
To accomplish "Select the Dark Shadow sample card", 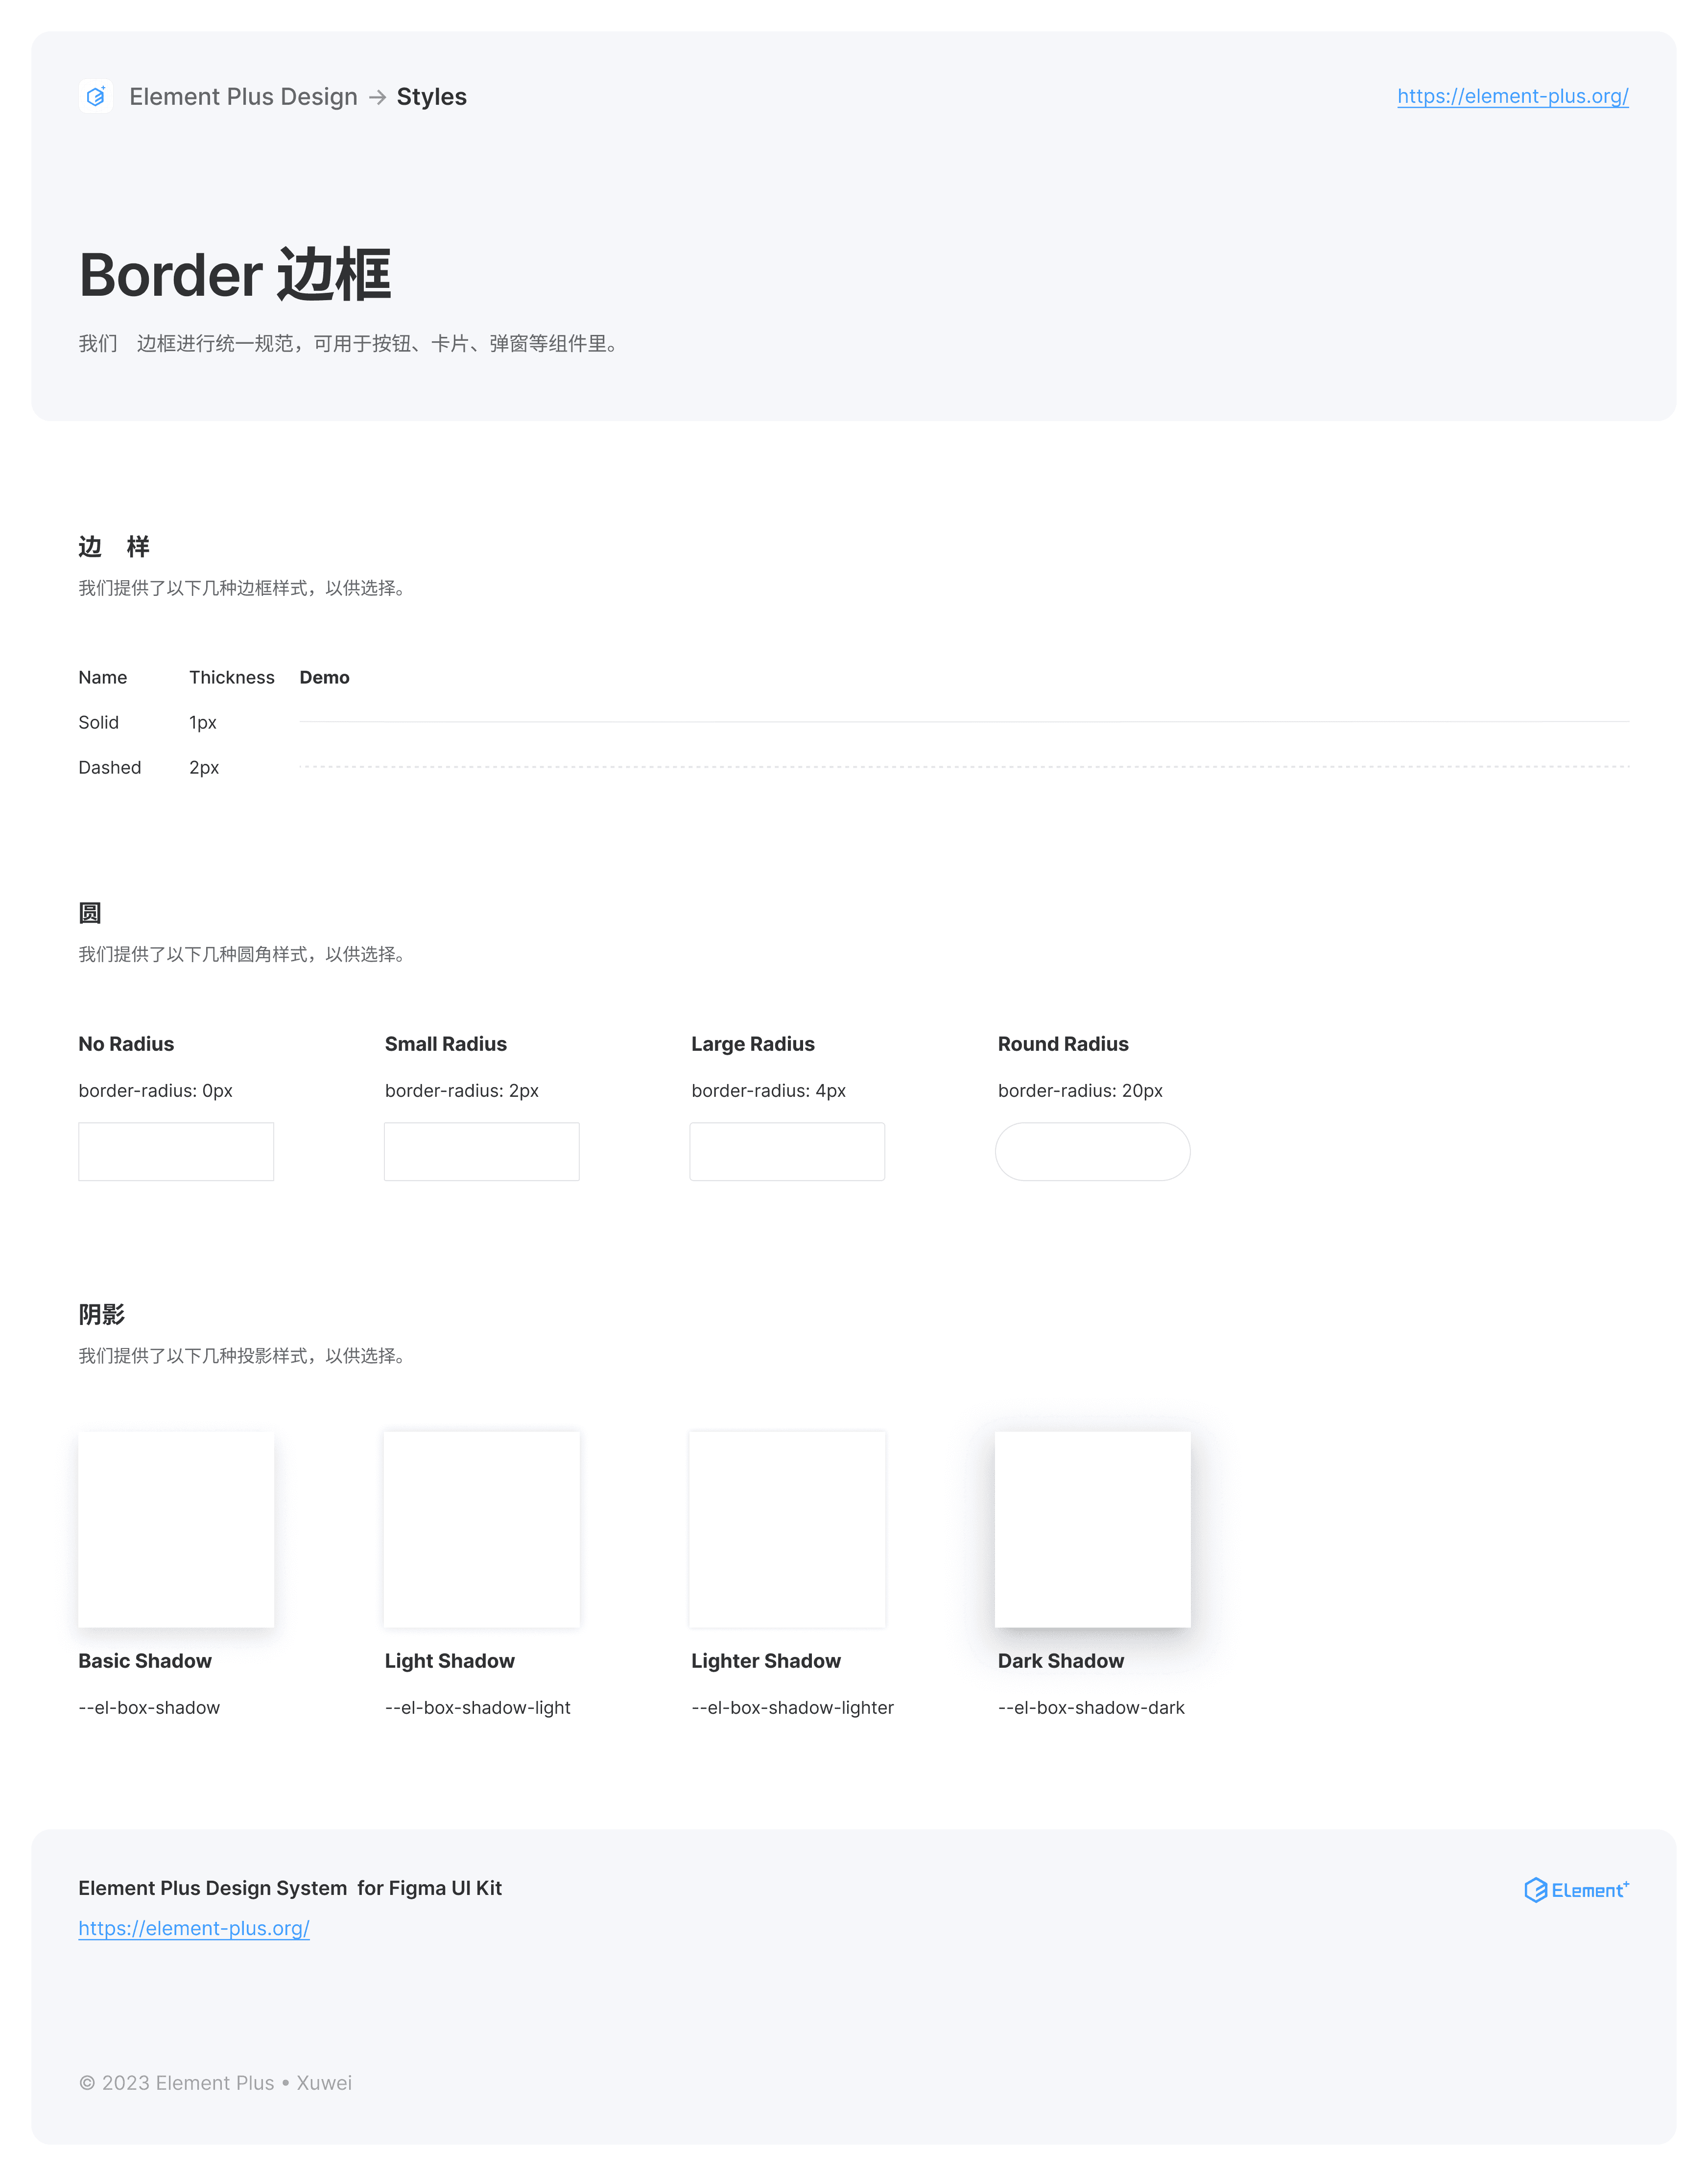I will click(x=1092, y=1529).
